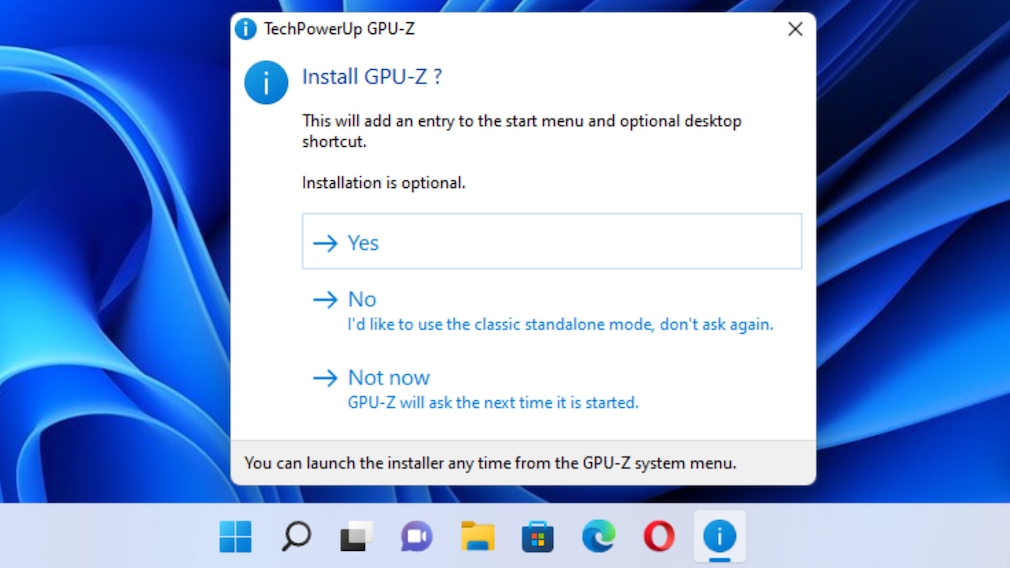
Task: Click the start menu entry description text
Action: click(x=521, y=131)
